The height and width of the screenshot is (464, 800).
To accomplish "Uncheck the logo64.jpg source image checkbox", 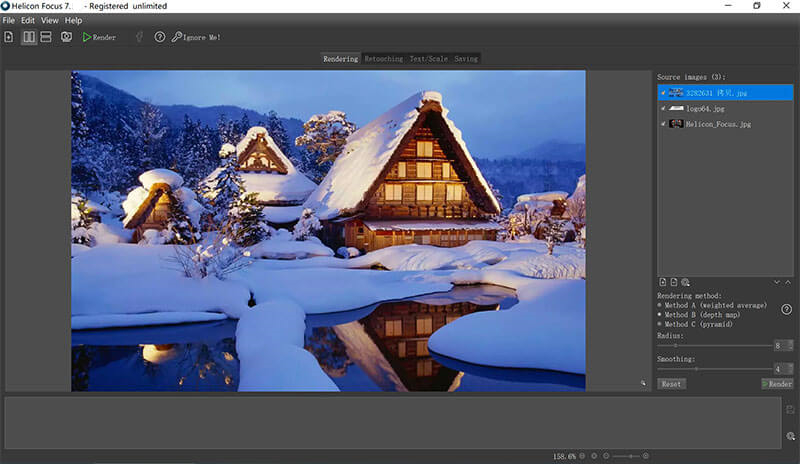I will click(663, 108).
